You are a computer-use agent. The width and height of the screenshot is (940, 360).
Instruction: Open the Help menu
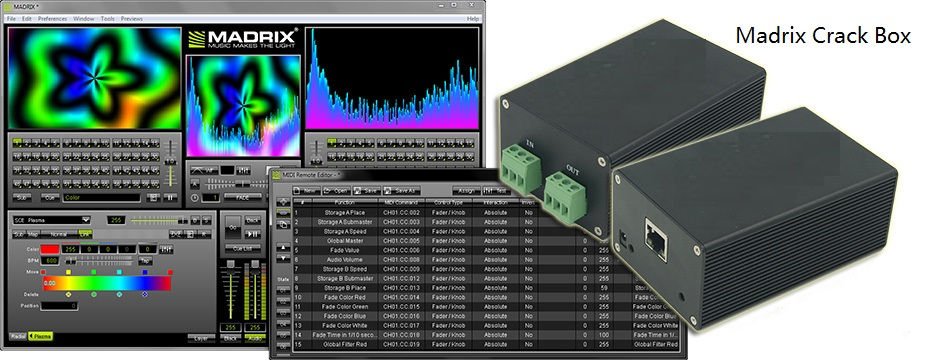pos(473,19)
